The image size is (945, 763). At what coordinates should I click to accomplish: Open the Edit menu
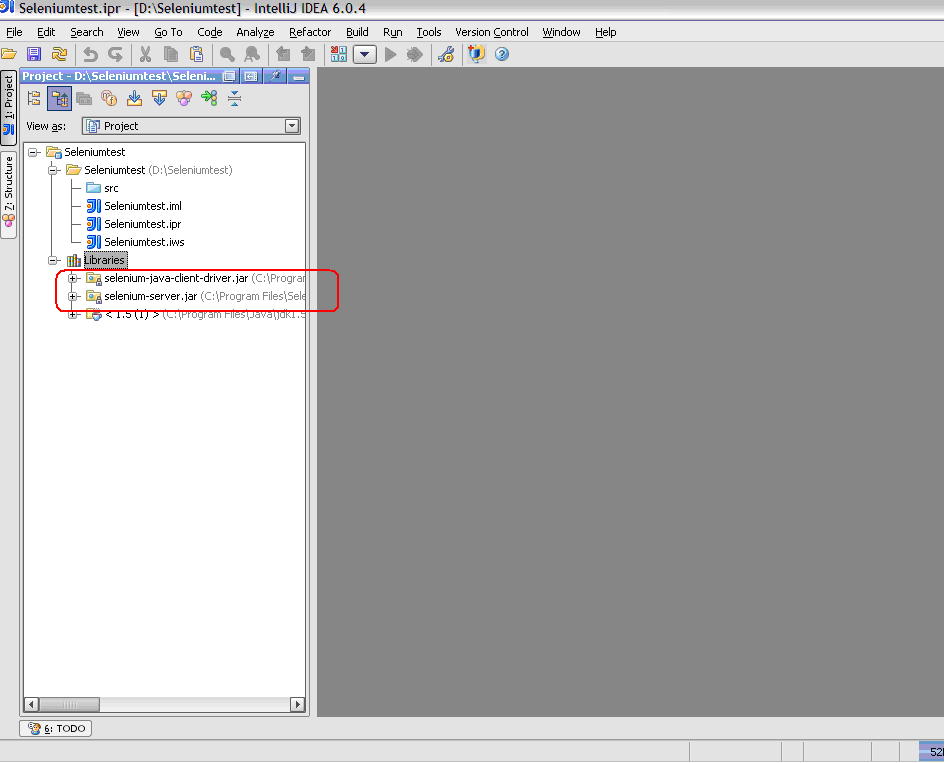(46, 32)
